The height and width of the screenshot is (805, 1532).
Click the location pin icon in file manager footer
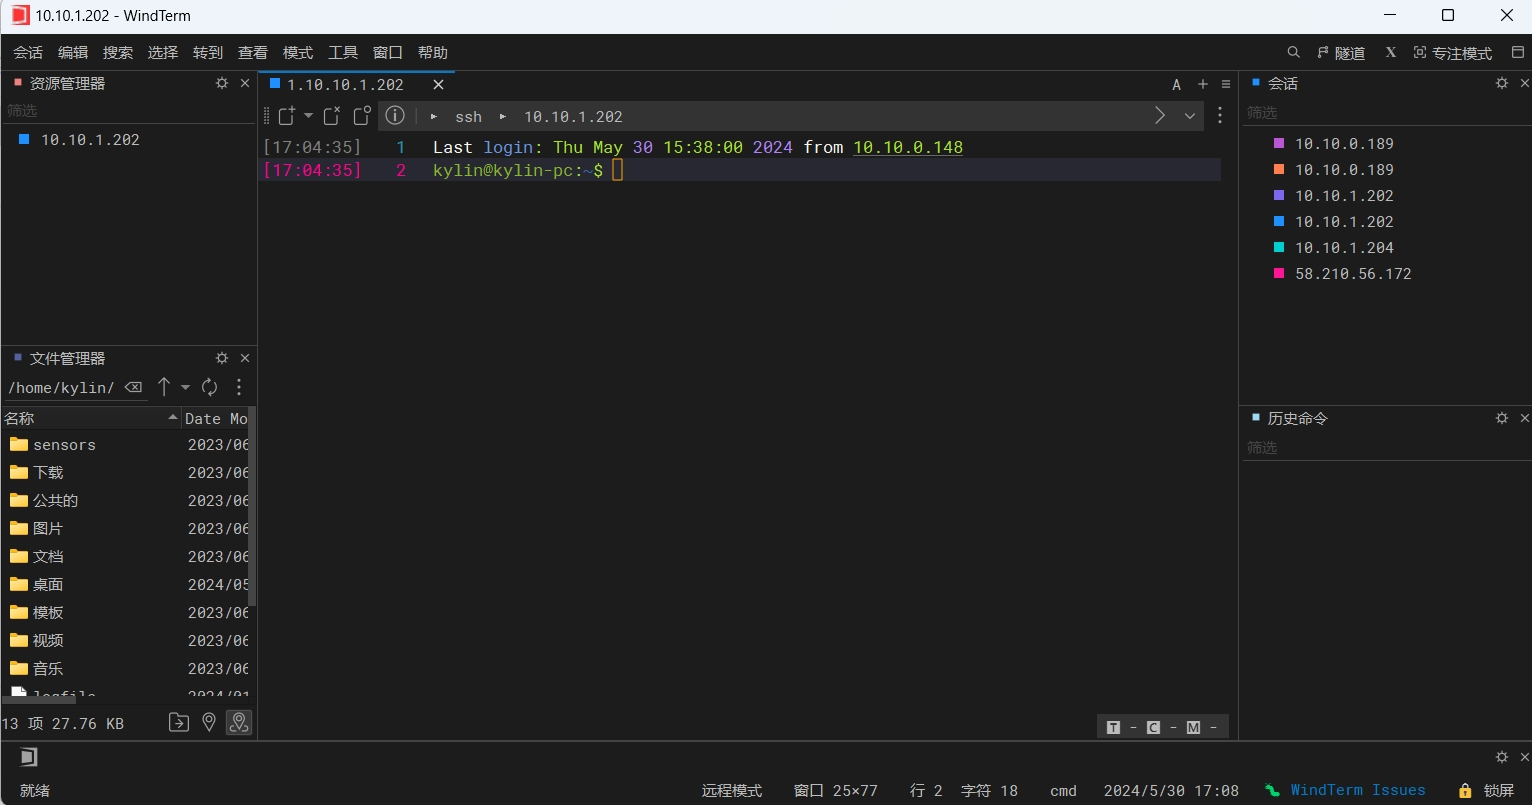click(208, 722)
